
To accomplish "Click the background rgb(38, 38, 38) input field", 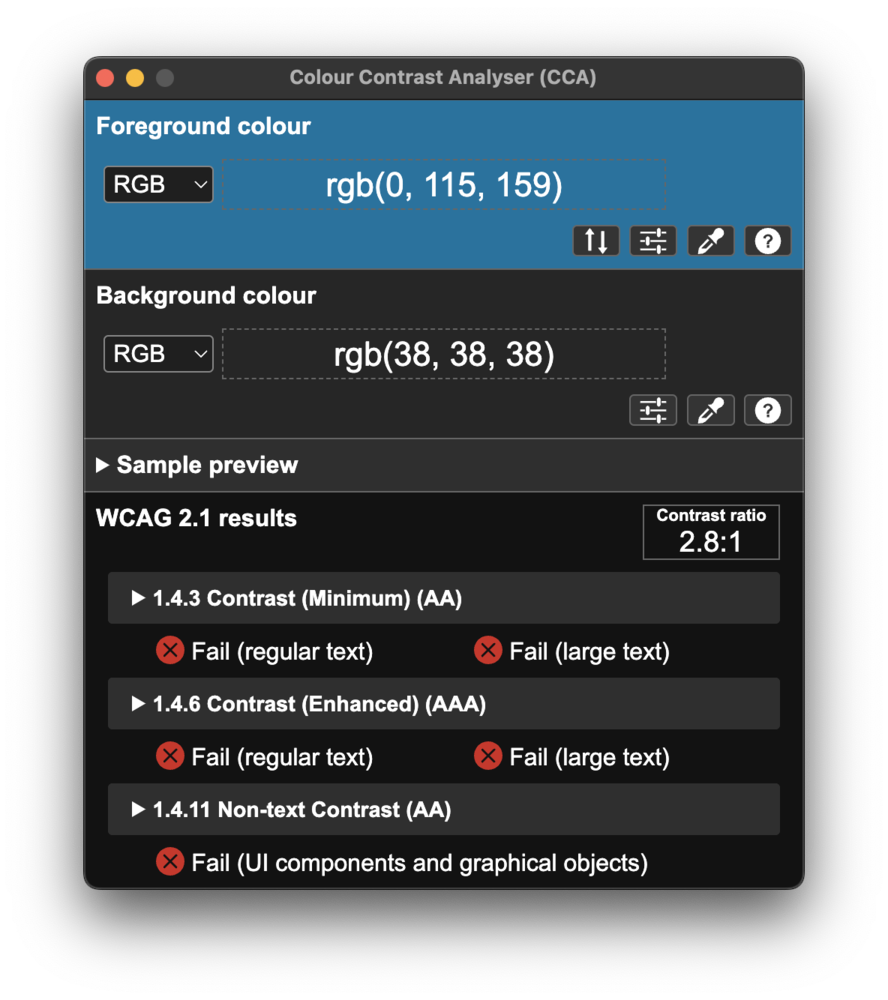I will pos(443,353).
